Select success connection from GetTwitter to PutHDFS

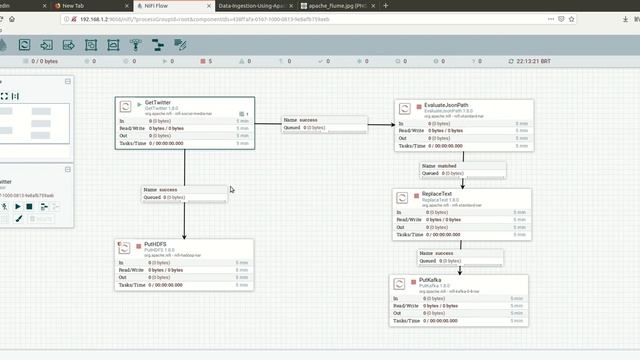[x=184, y=194]
